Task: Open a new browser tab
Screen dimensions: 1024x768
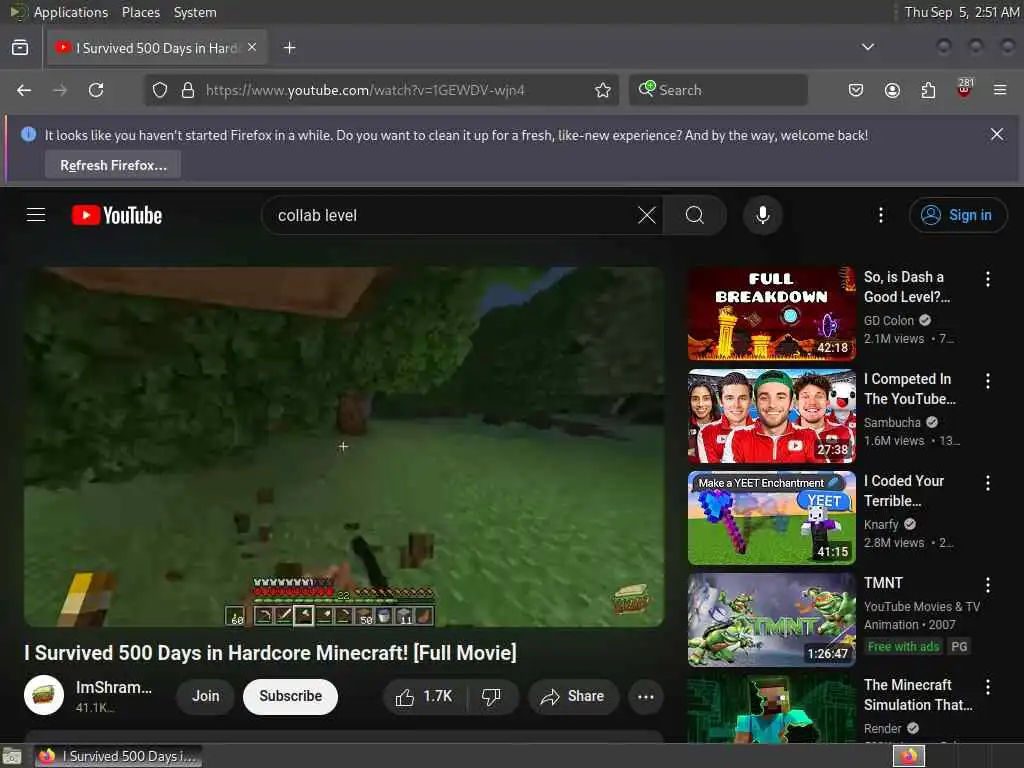Action: (x=289, y=48)
